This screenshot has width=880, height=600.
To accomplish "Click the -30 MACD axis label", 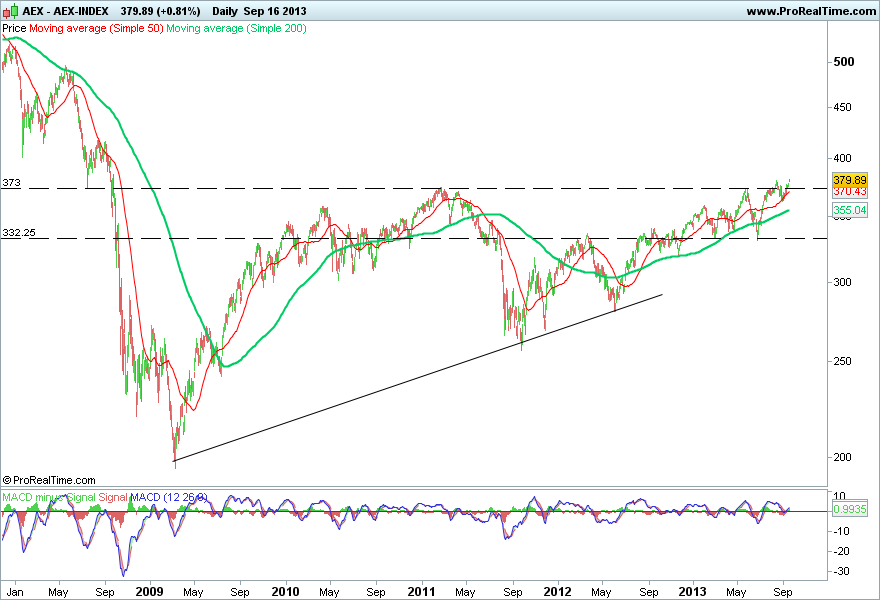I will point(841,571).
